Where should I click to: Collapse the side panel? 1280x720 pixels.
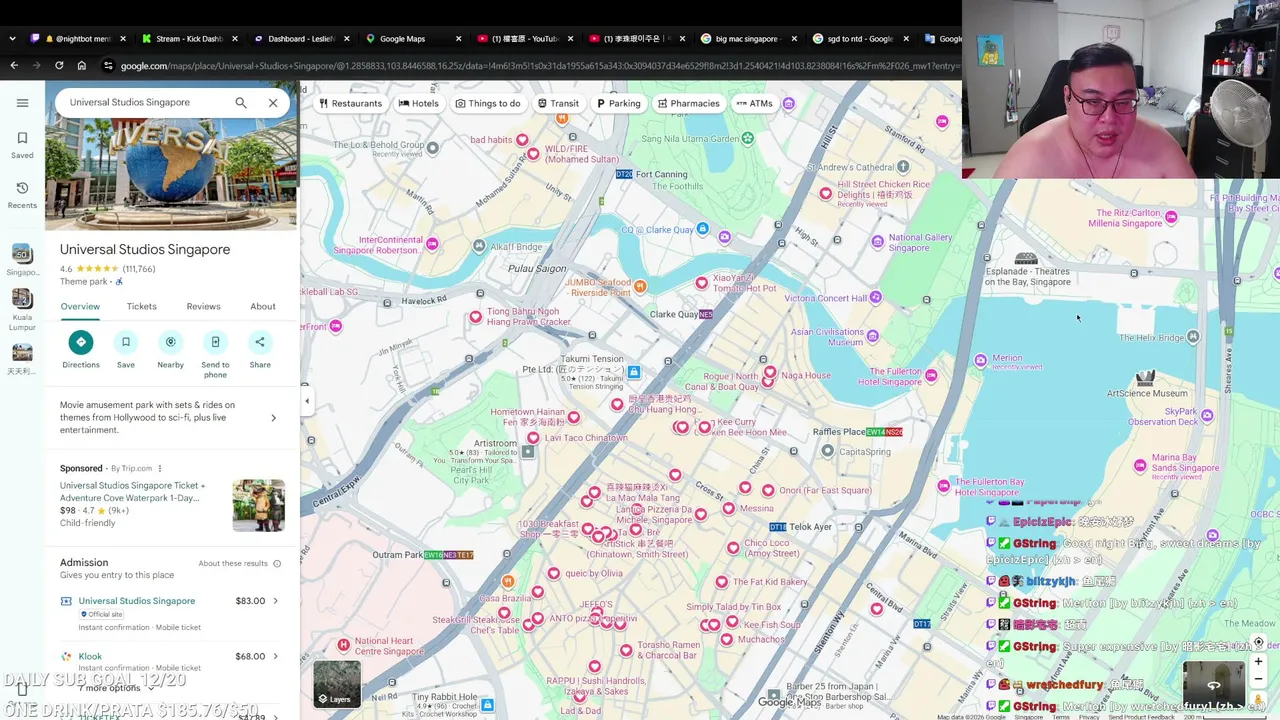pyautogui.click(x=307, y=401)
